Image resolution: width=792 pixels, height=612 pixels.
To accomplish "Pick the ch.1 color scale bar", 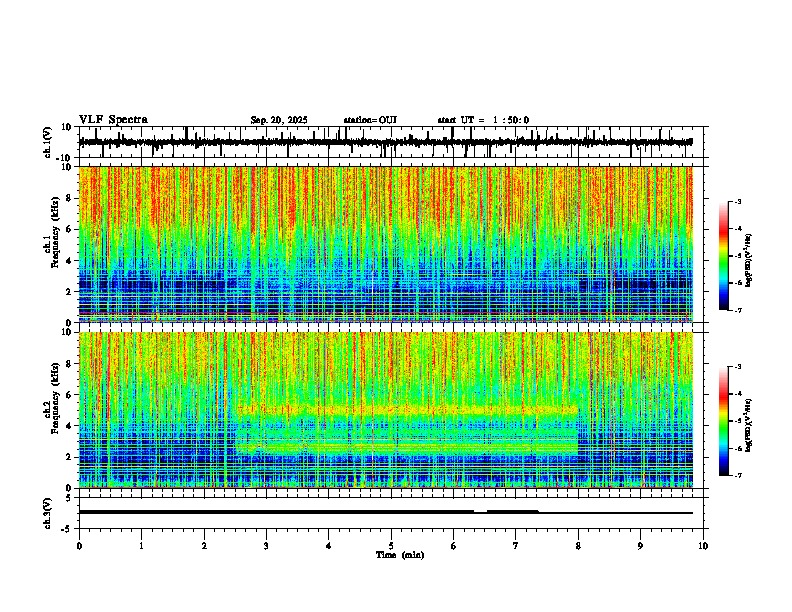I will tap(723, 256).
